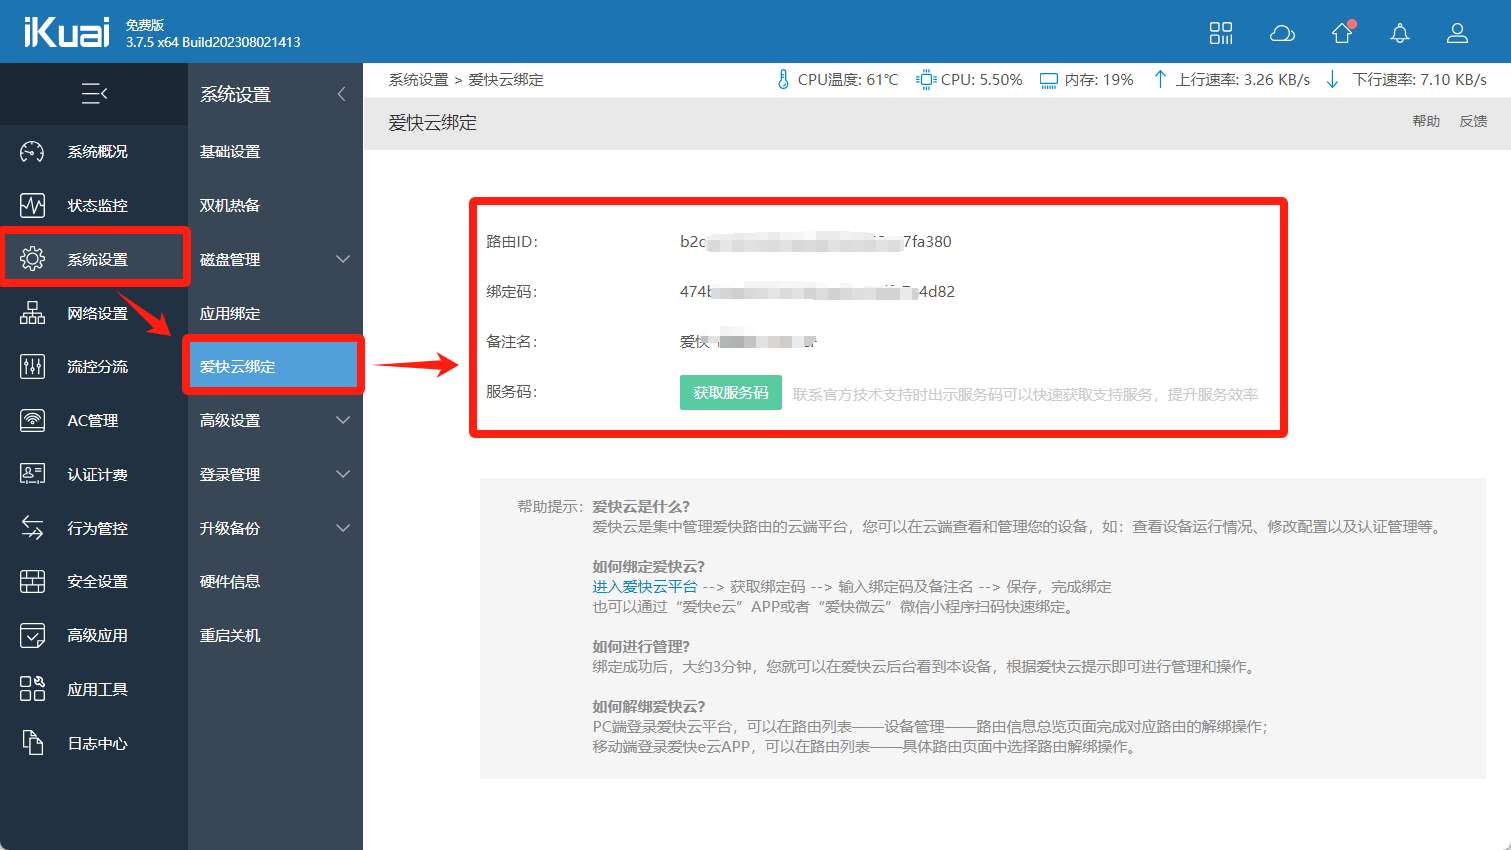This screenshot has width=1511, height=850.
Task: Click the user account icon
Action: pyautogui.click(x=1457, y=34)
